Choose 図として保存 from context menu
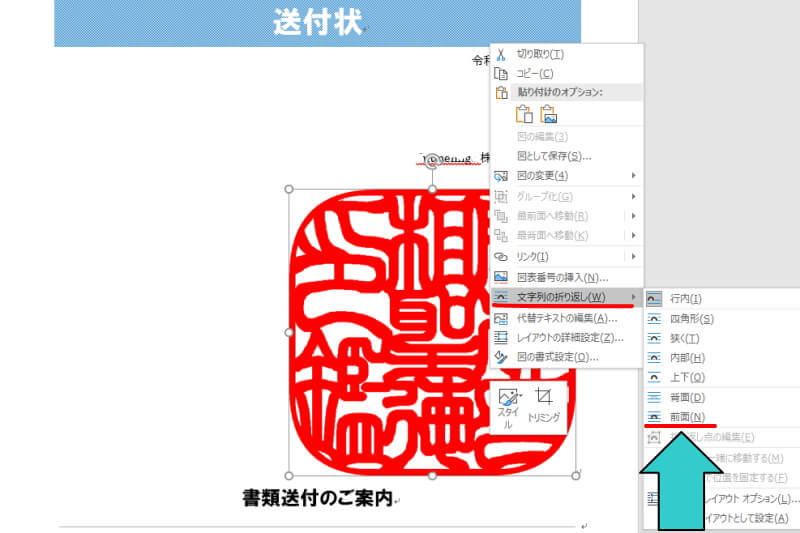The height and width of the screenshot is (533, 800). [553, 156]
